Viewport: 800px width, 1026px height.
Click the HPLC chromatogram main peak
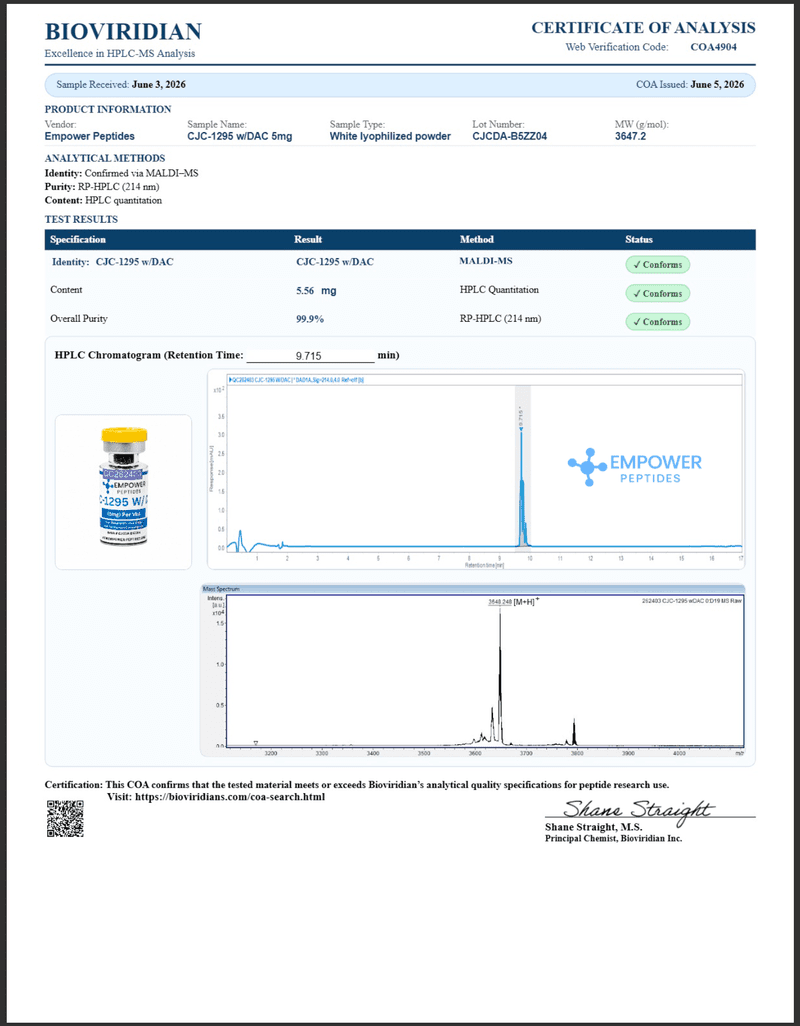point(521,487)
